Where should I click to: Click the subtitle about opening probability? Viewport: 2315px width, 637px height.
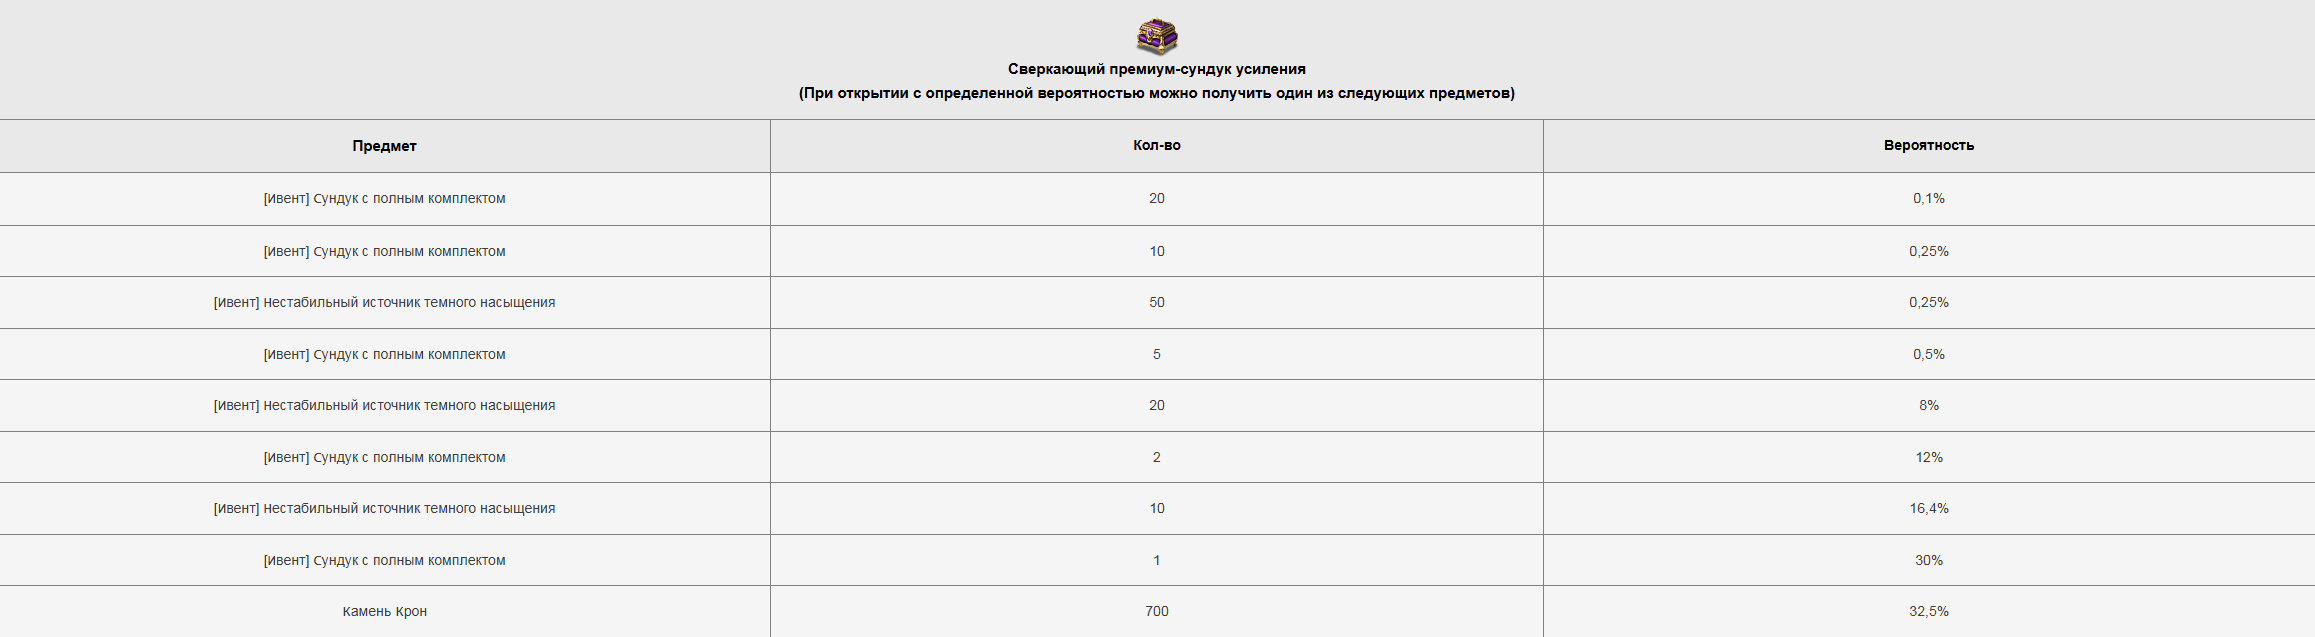click(x=1157, y=93)
